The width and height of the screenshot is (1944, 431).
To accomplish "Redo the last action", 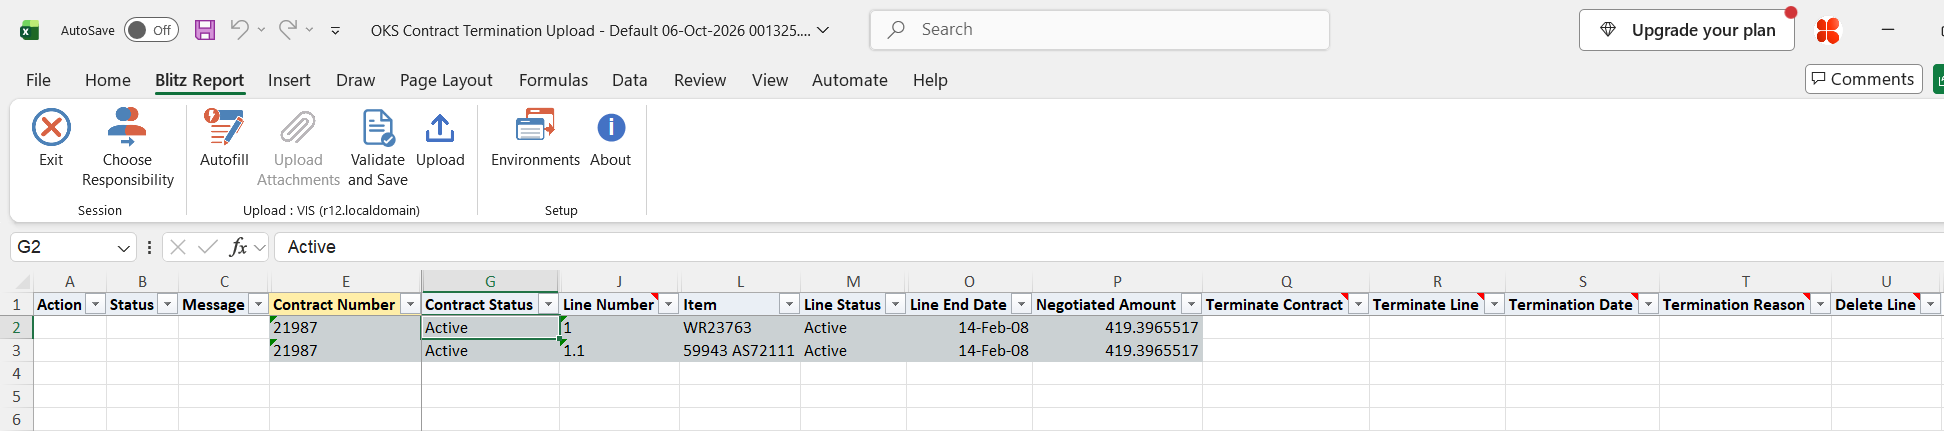I will point(287,30).
